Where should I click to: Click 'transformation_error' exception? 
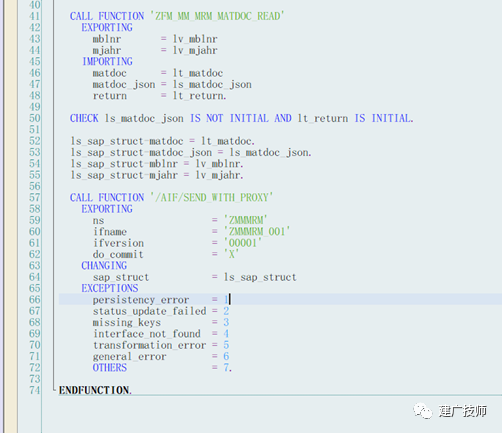point(150,345)
